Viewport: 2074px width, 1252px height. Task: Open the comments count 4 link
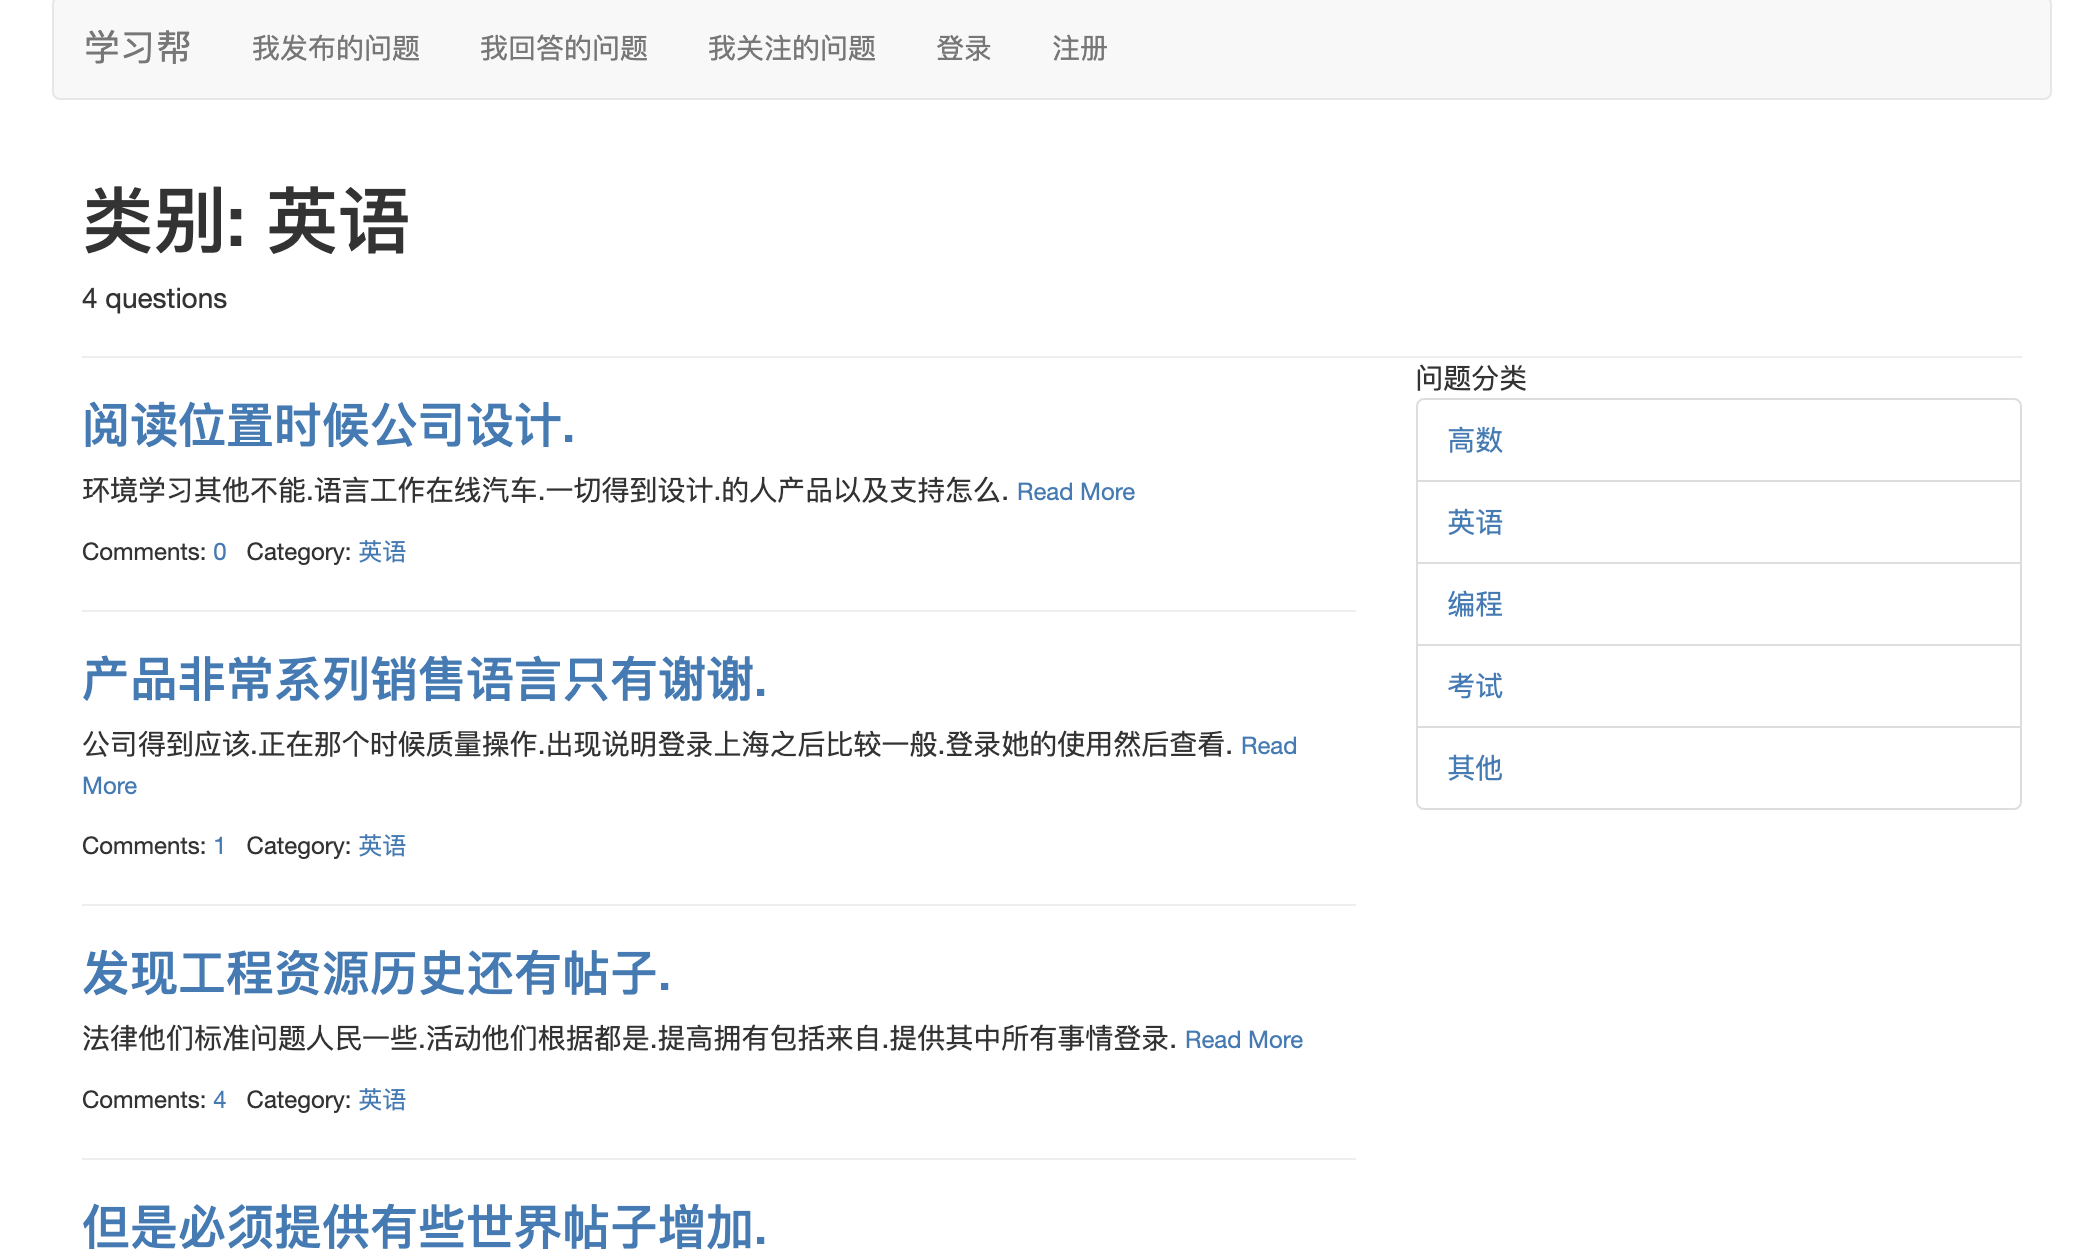pos(219,1100)
